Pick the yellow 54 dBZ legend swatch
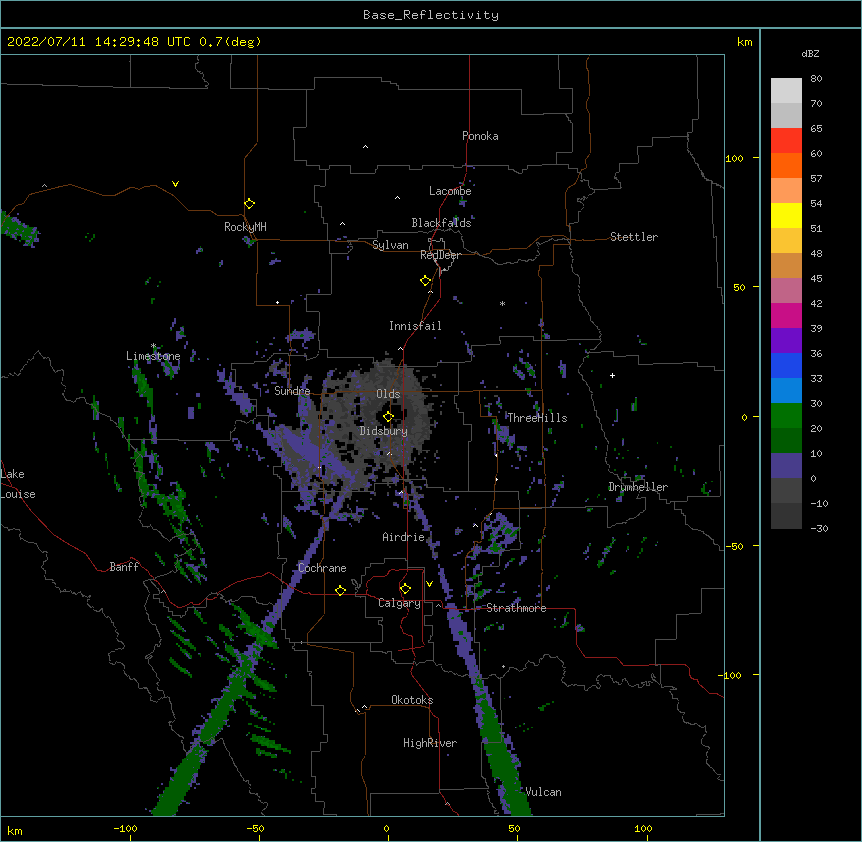This screenshot has width=862, height=842. pyautogui.click(x=786, y=215)
